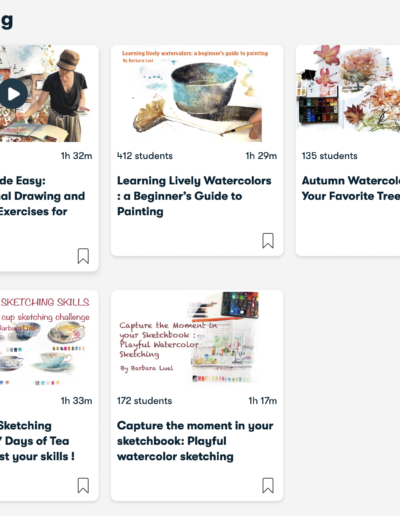Open Autumn Watercolor Your Favorite Tree title
The height and width of the screenshot is (516, 400).
click(351, 188)
